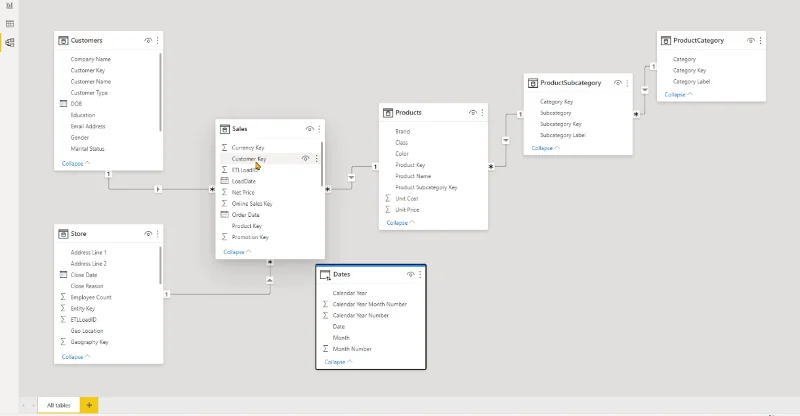Screen dimensions: 800x416
Task: Click the ProductSubcategory table header icon
Action: [533, 83]
